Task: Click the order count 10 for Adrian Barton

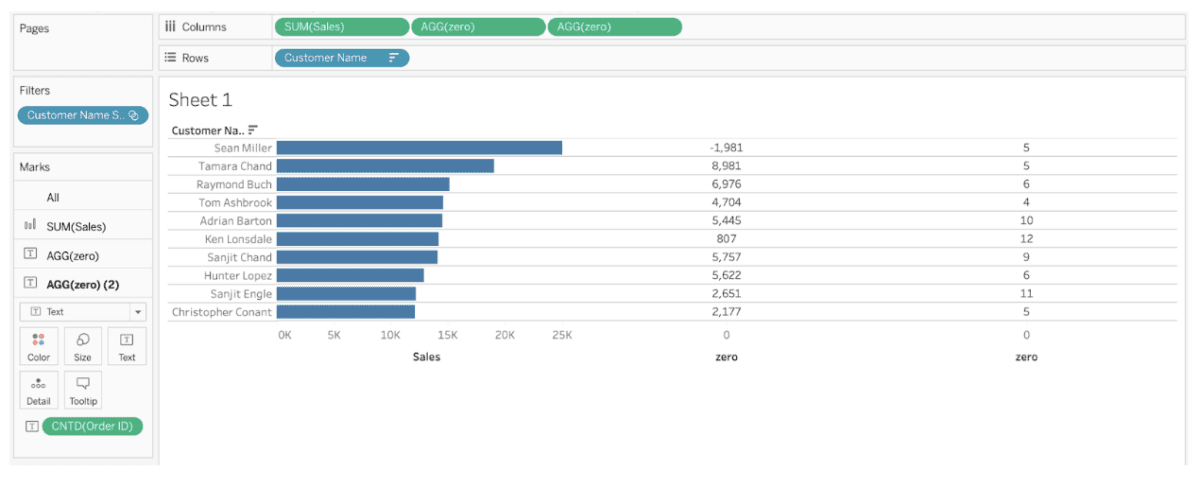Action: [1026, 221]
